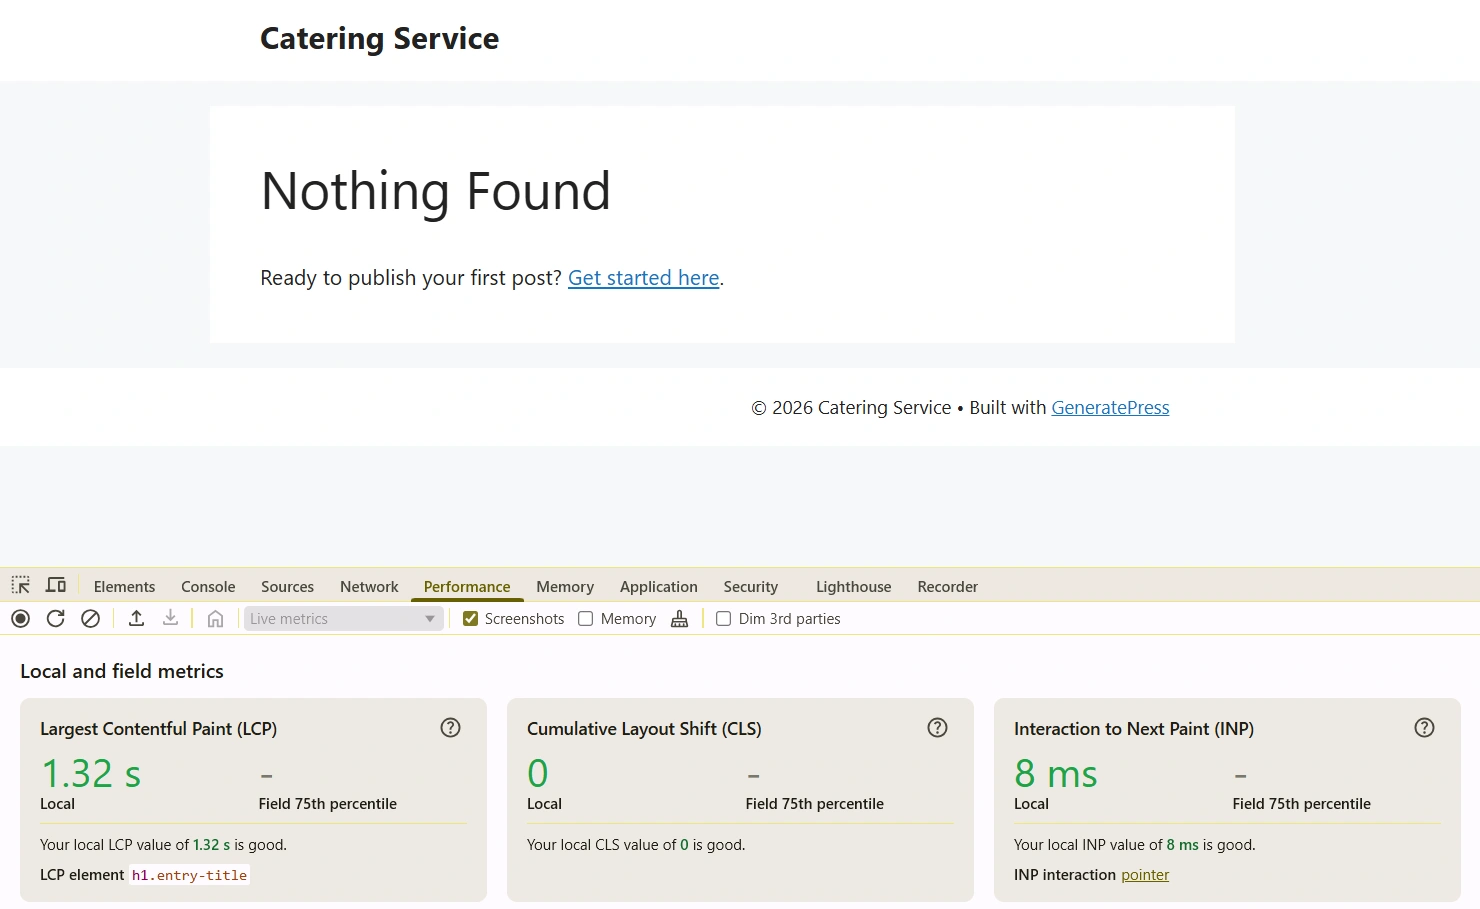Open the Live metrics dropdown

[343, 619]
